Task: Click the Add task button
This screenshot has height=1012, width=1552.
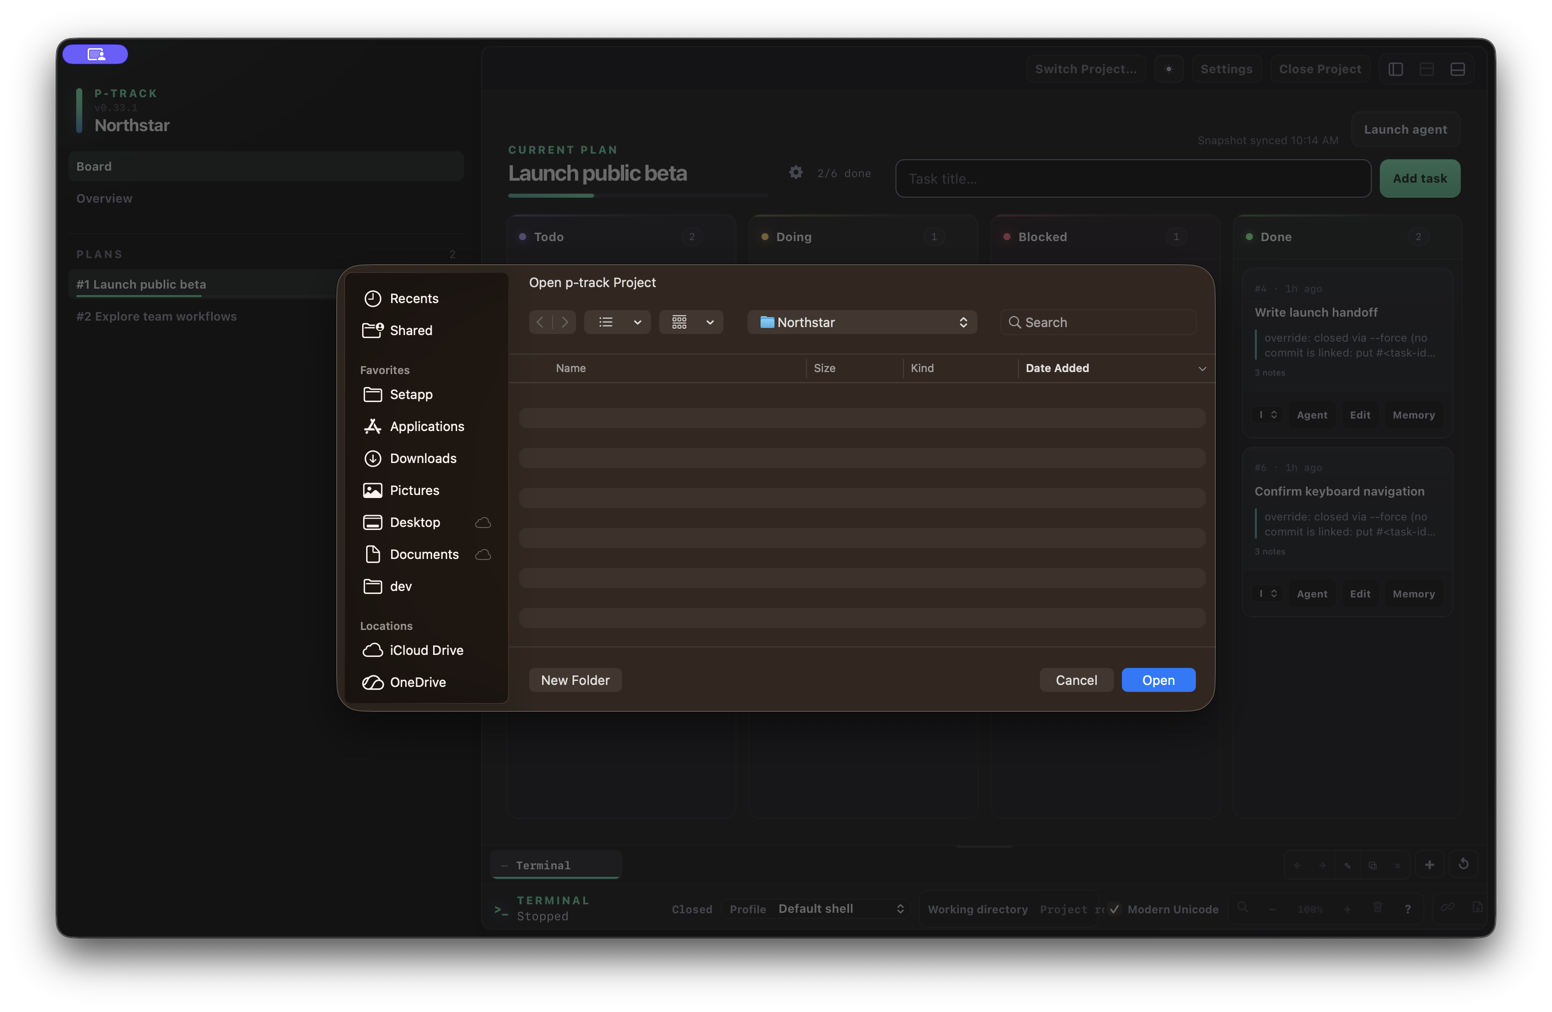Action: (x=1420, y=178)
